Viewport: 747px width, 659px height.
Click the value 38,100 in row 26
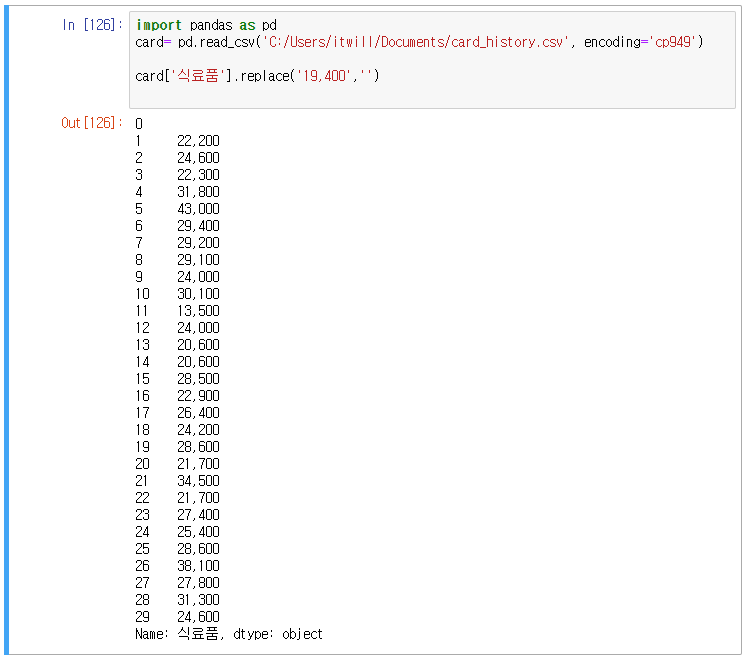click(x=198, y=566)
